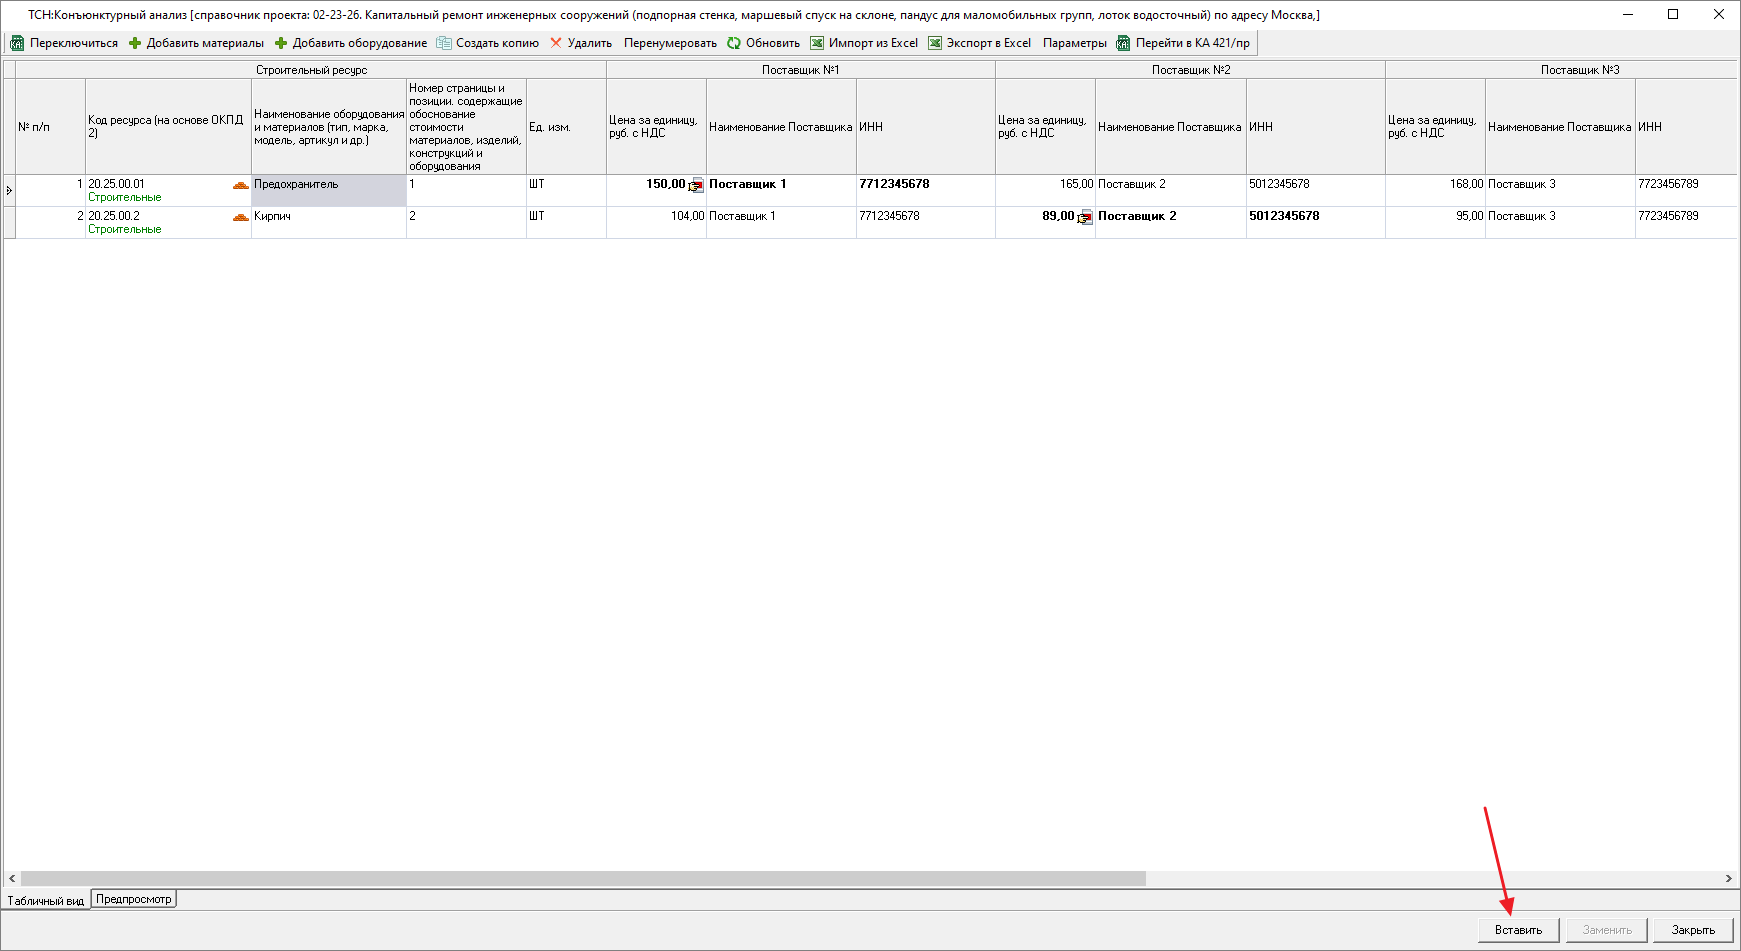Screen dimensions: 1741x951
Task: Switch to the Предпросмотр tab
Action: 134,899
